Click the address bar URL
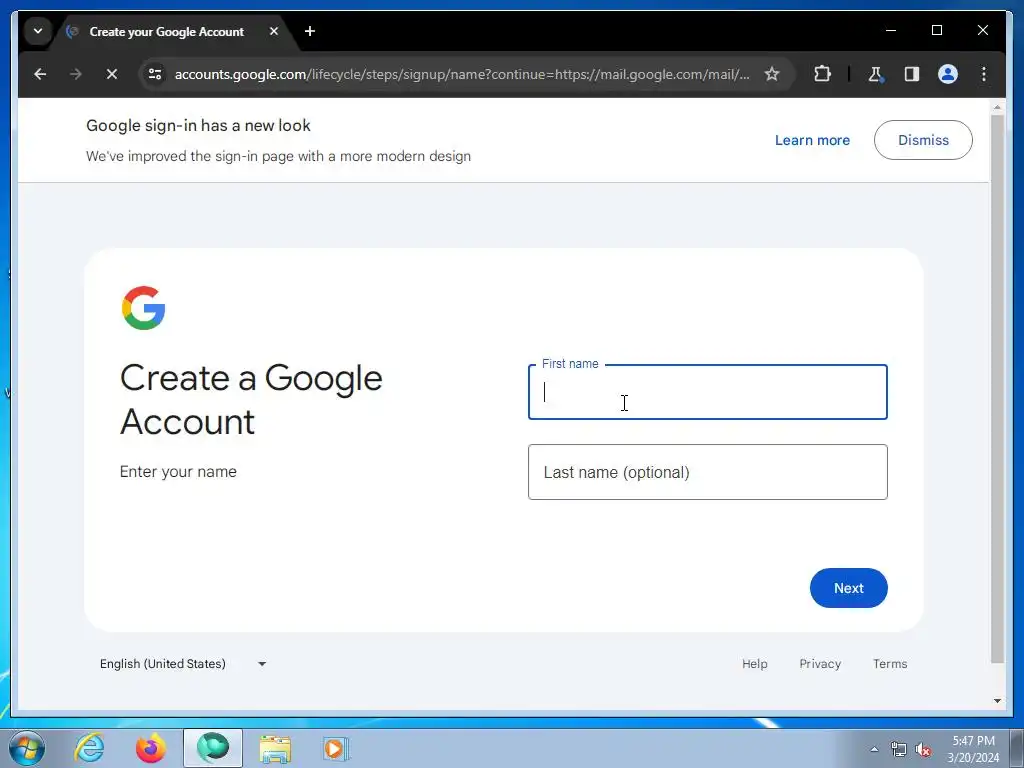Screen dimensions: 1024x768 (x=462, y=74)
